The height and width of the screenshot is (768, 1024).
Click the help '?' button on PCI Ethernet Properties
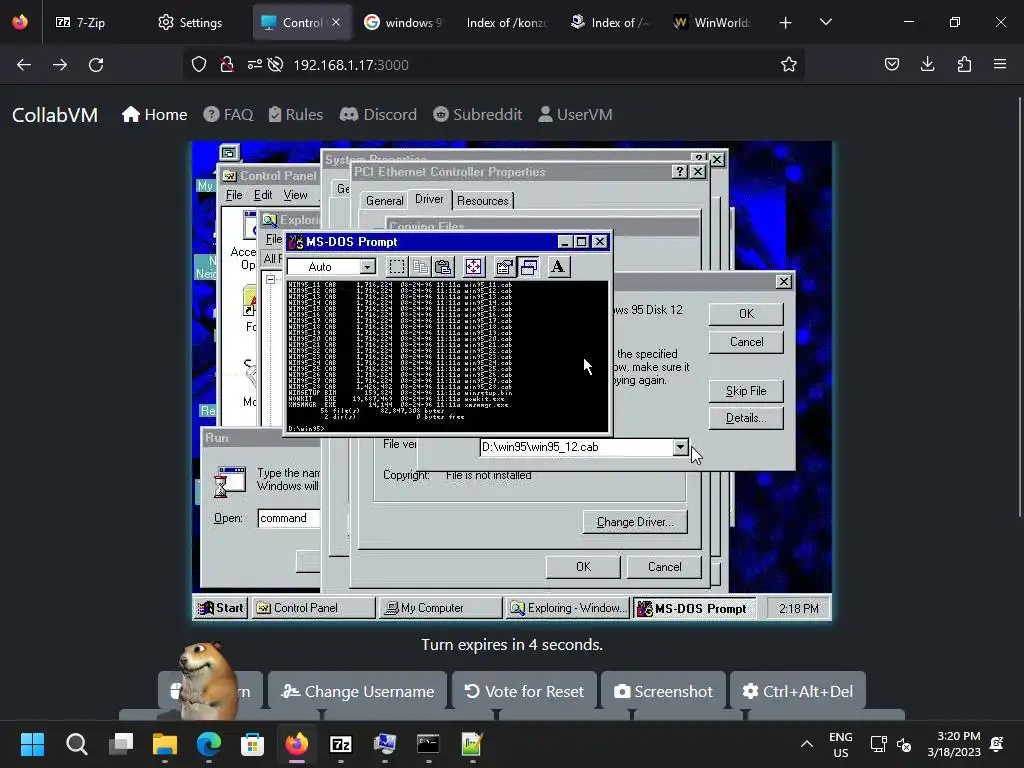click(680, 171)
